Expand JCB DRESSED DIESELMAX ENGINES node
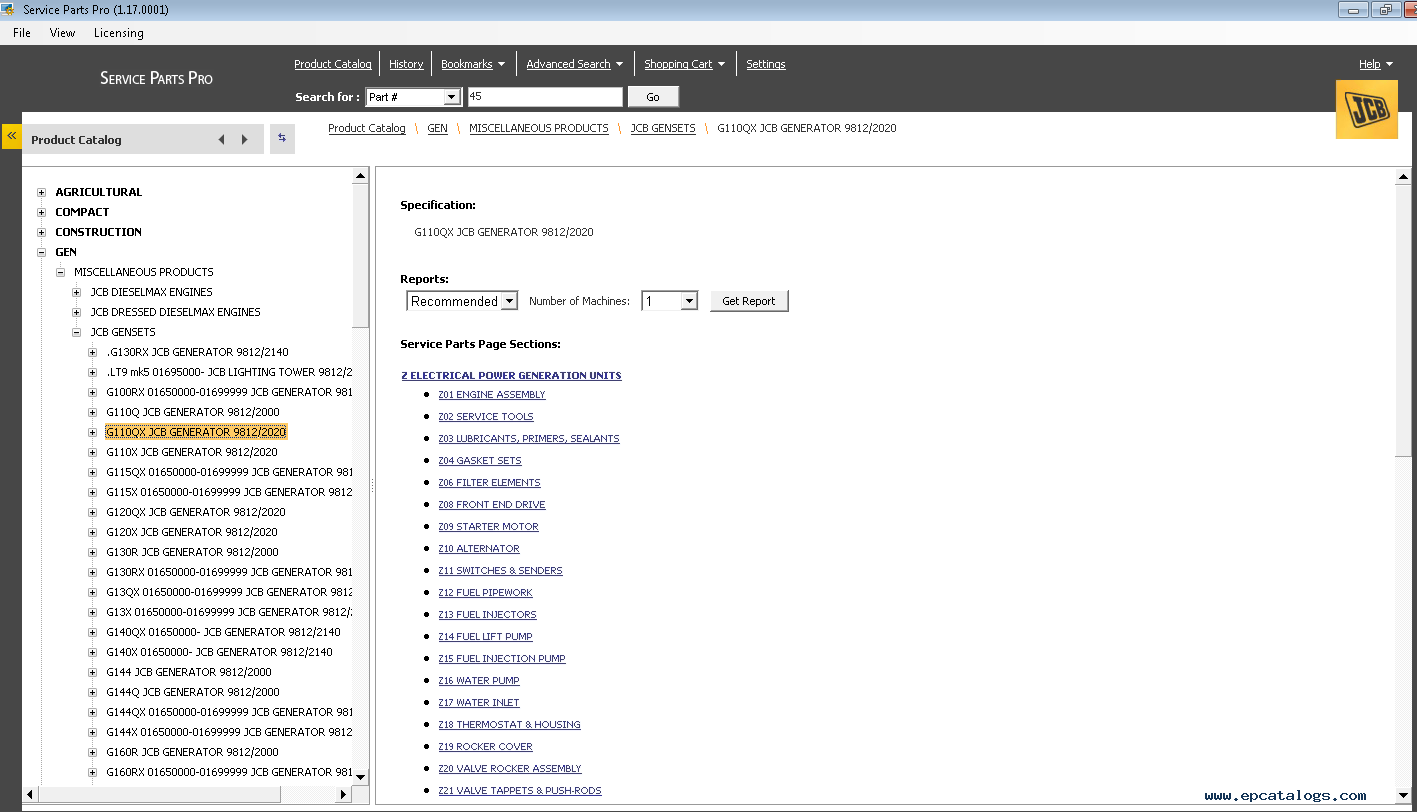Viewport: 1417px width, 812px height. pyautogui.click(x=77, y=312)
